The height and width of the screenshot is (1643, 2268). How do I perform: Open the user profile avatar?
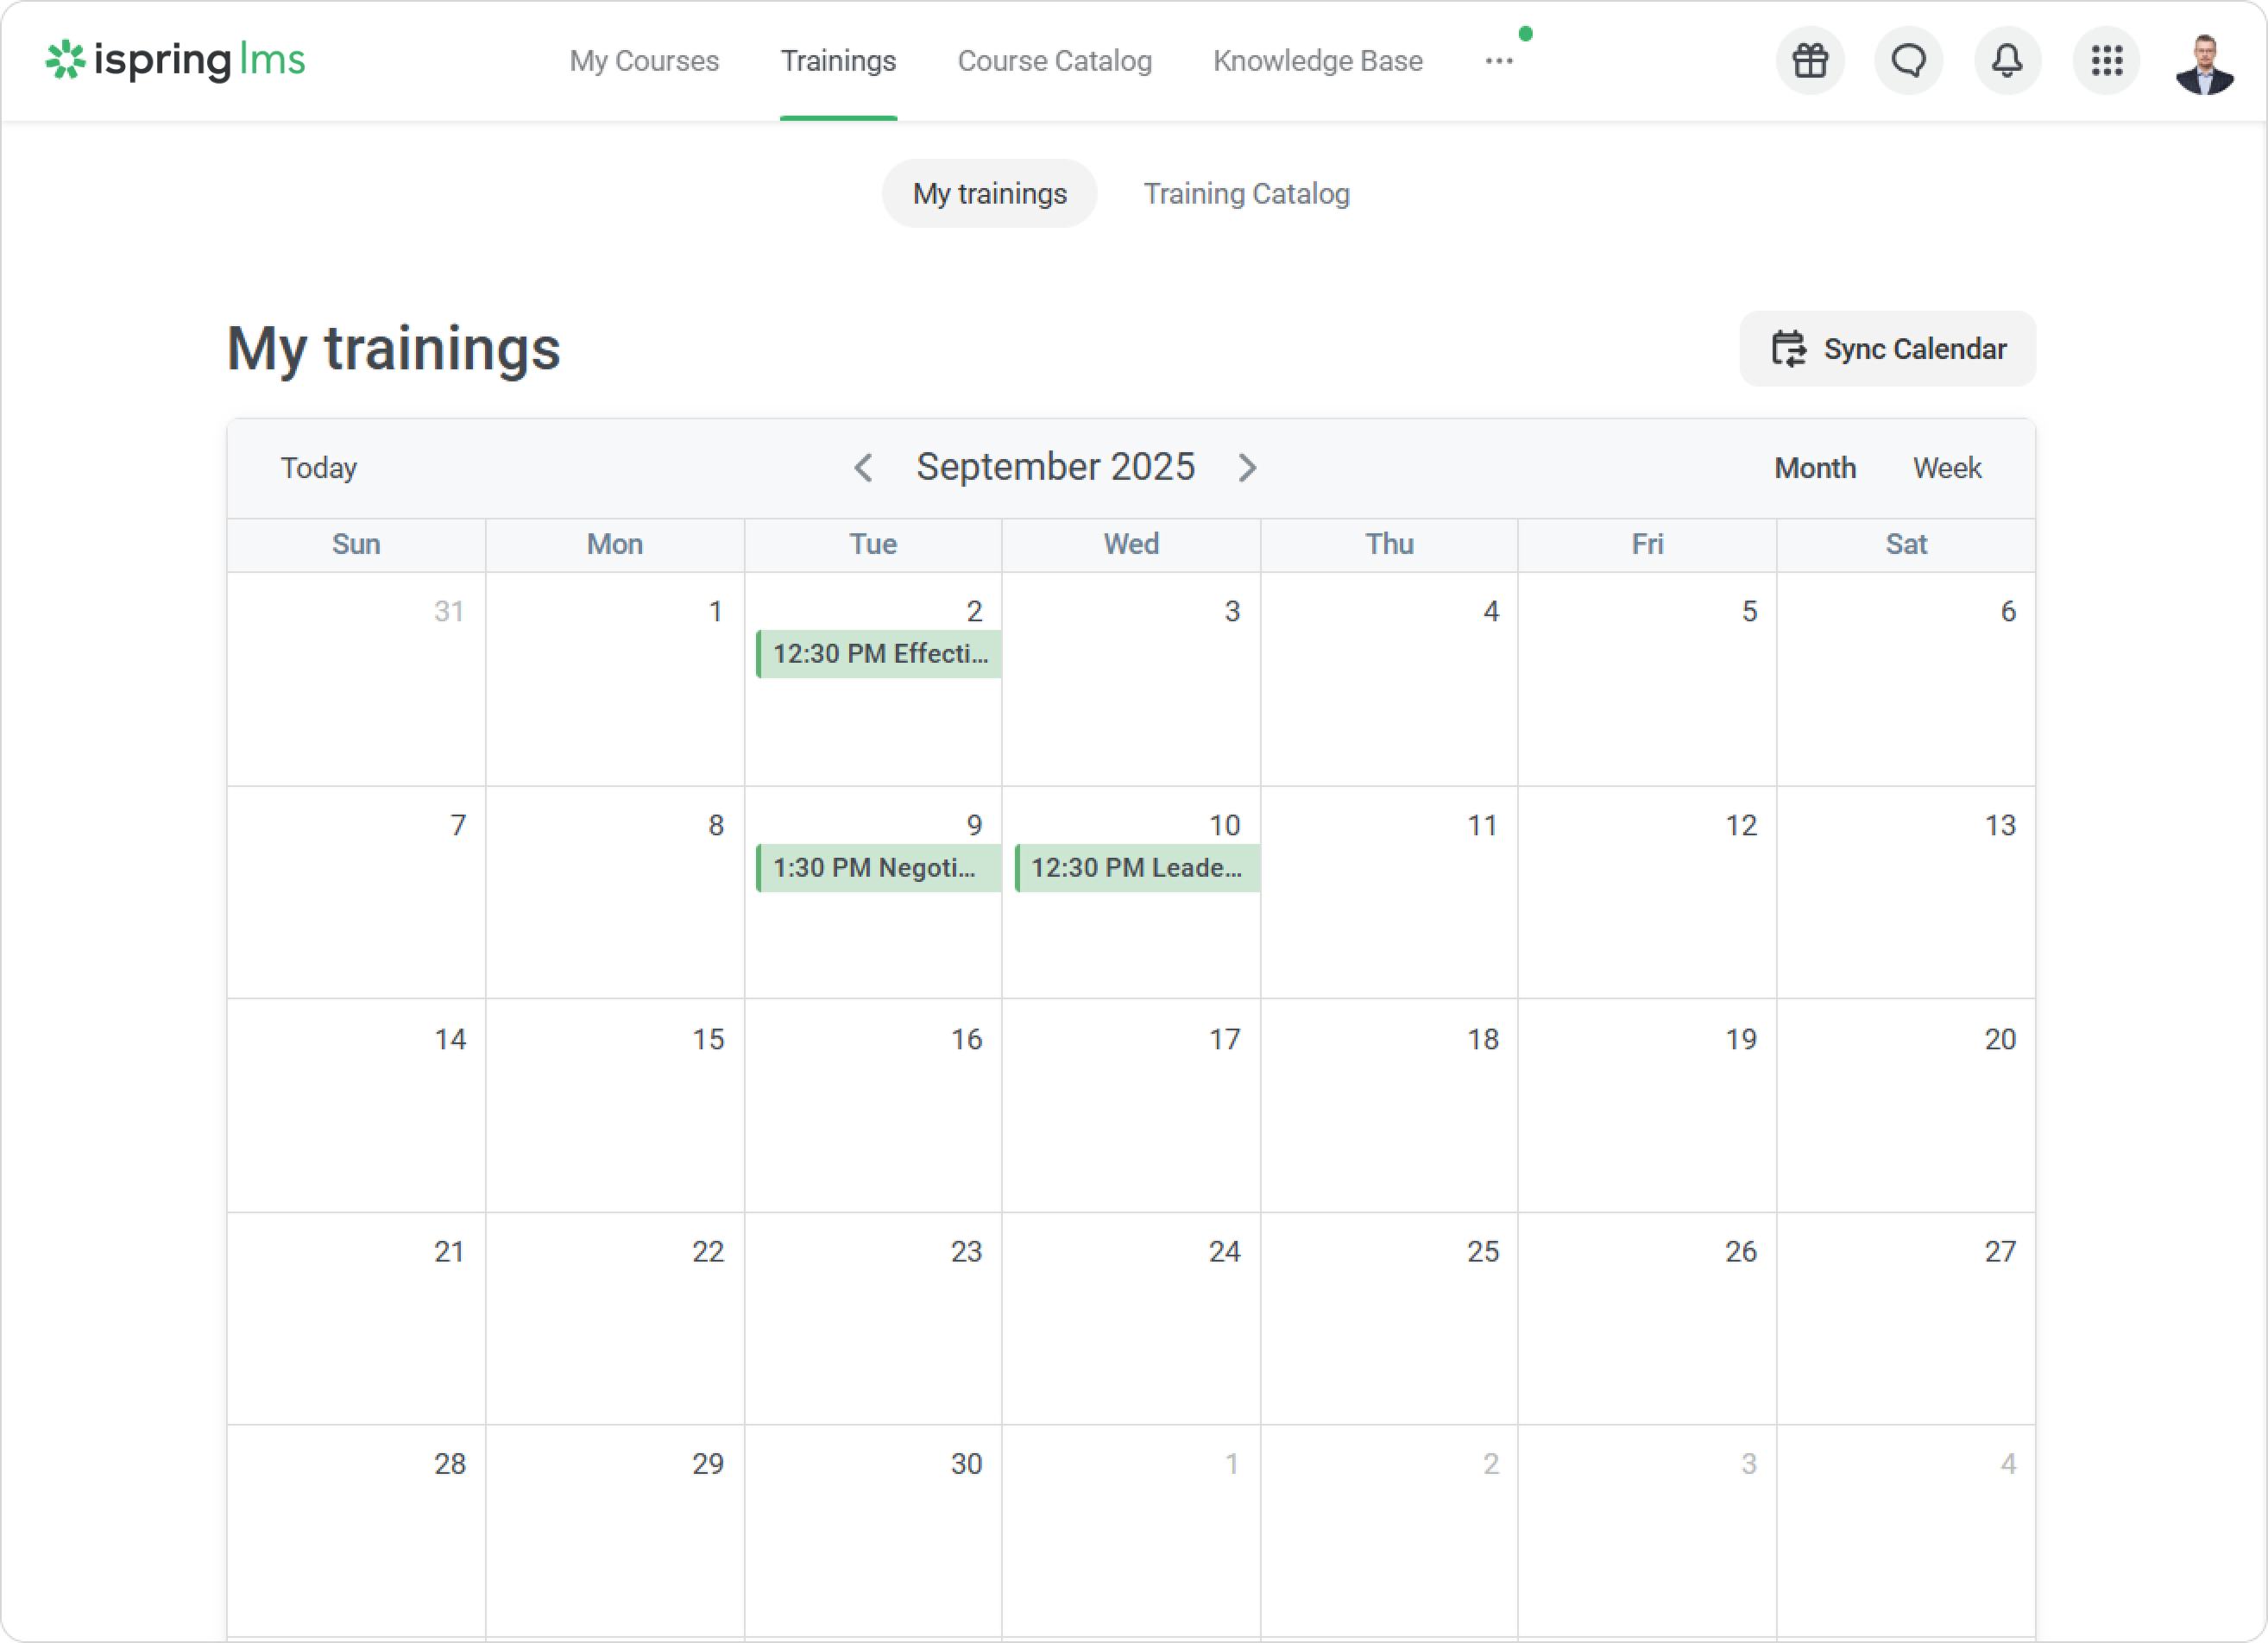[x=2204, y=63]
